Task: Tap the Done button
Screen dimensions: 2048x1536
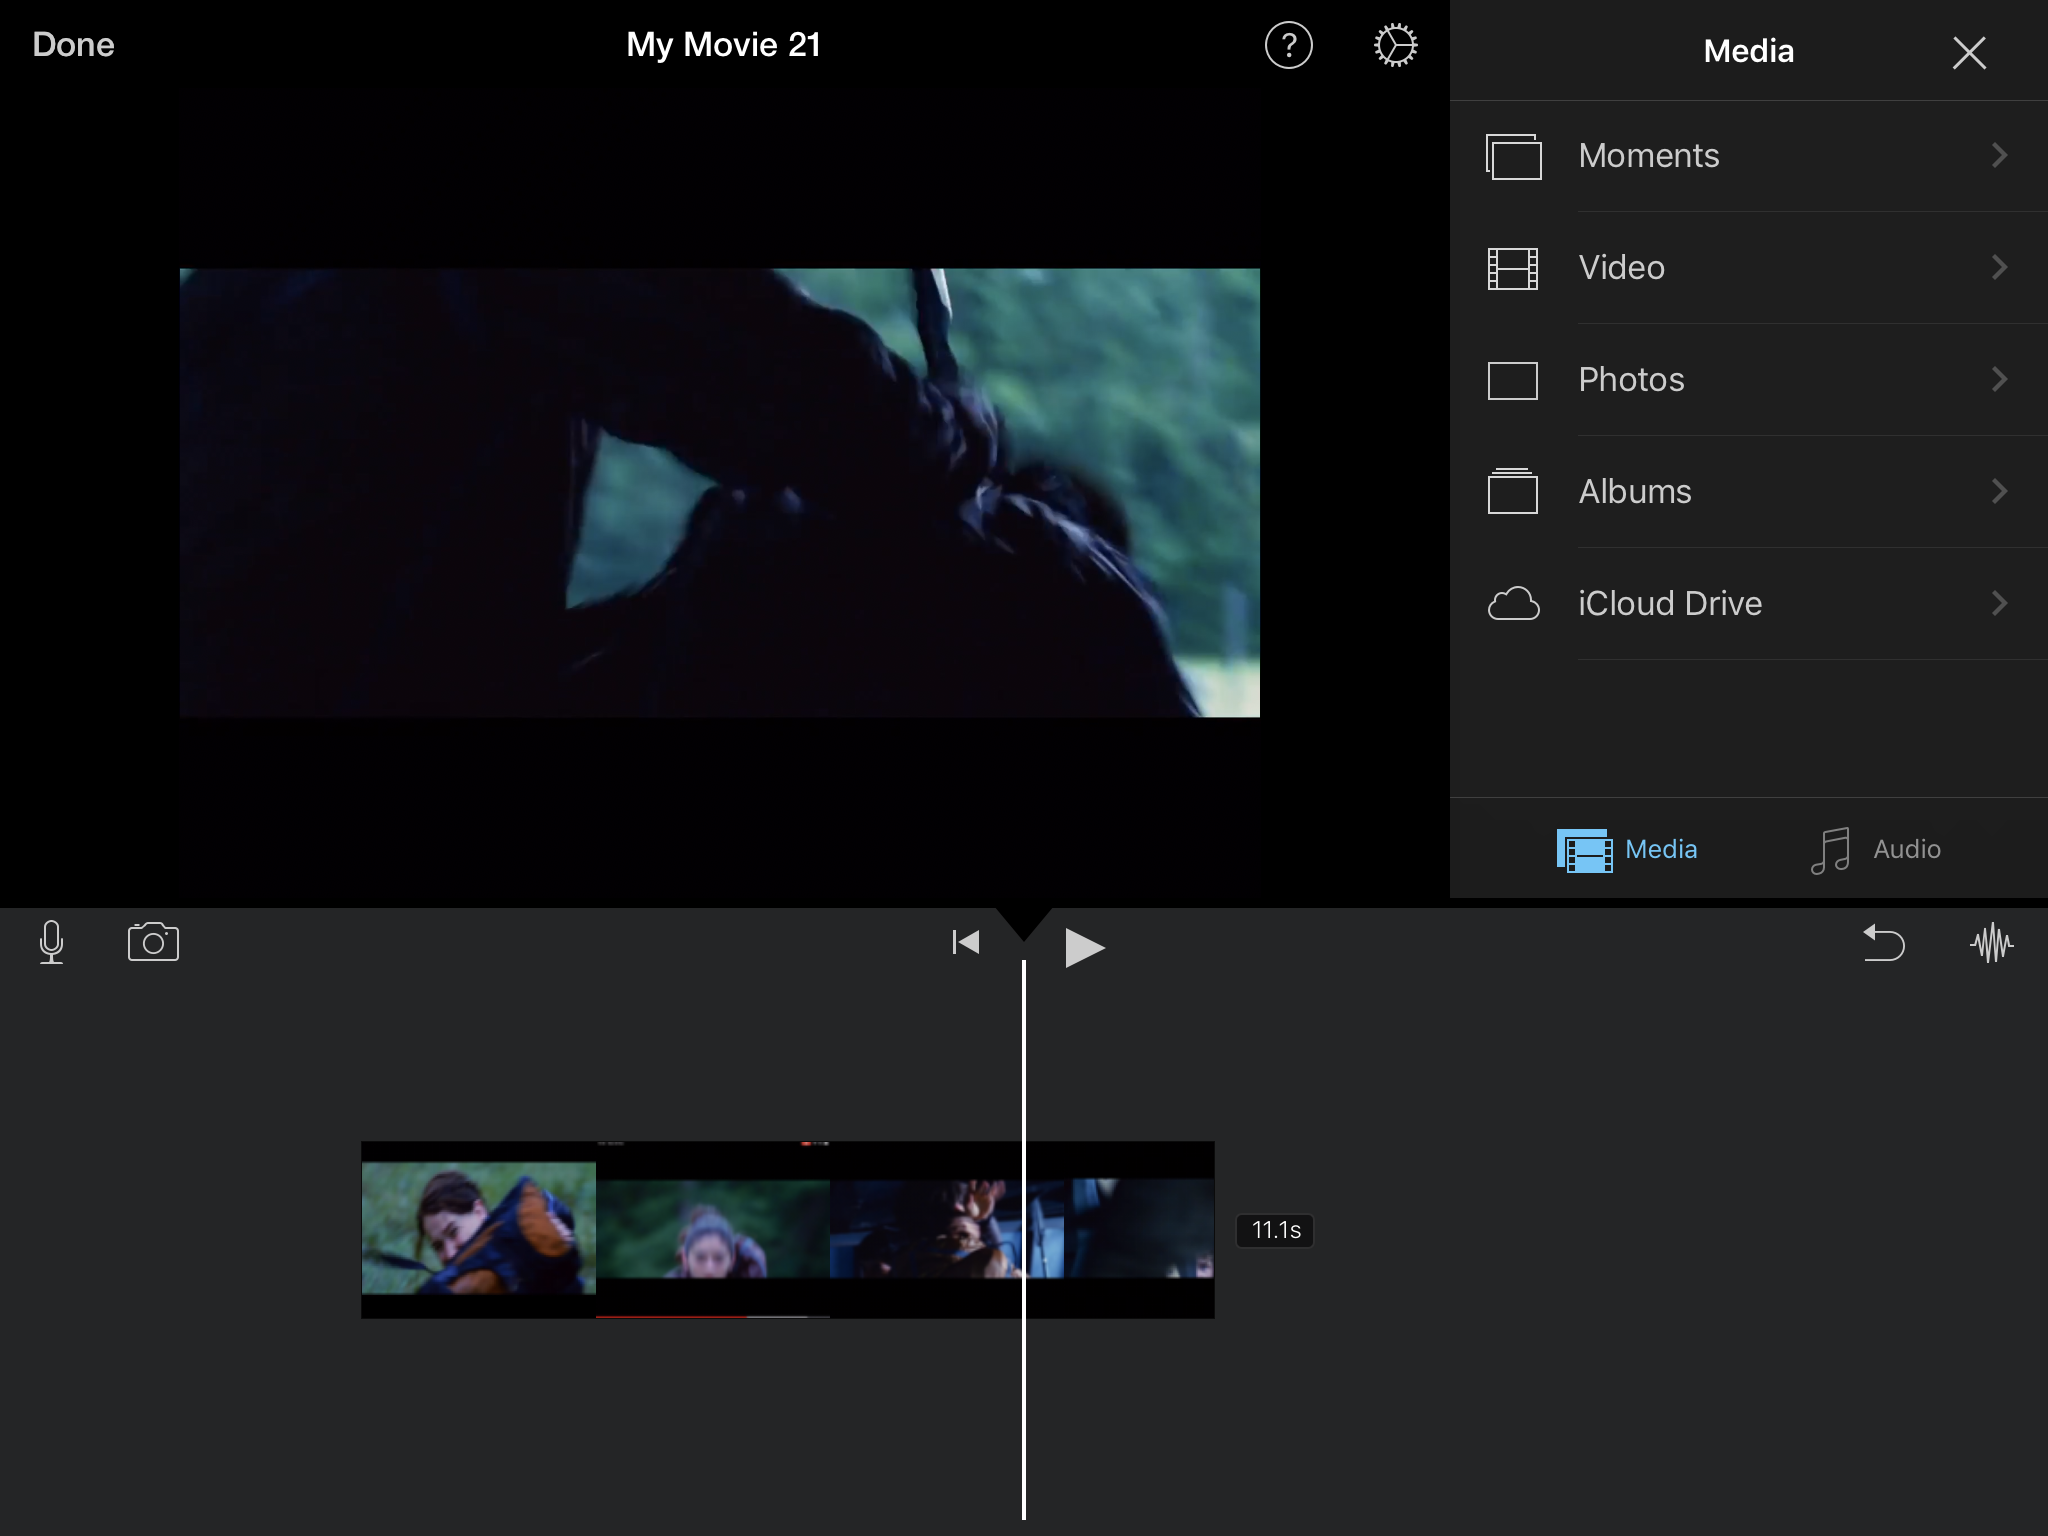Action: pyautogui.click(x=73, y=45)
